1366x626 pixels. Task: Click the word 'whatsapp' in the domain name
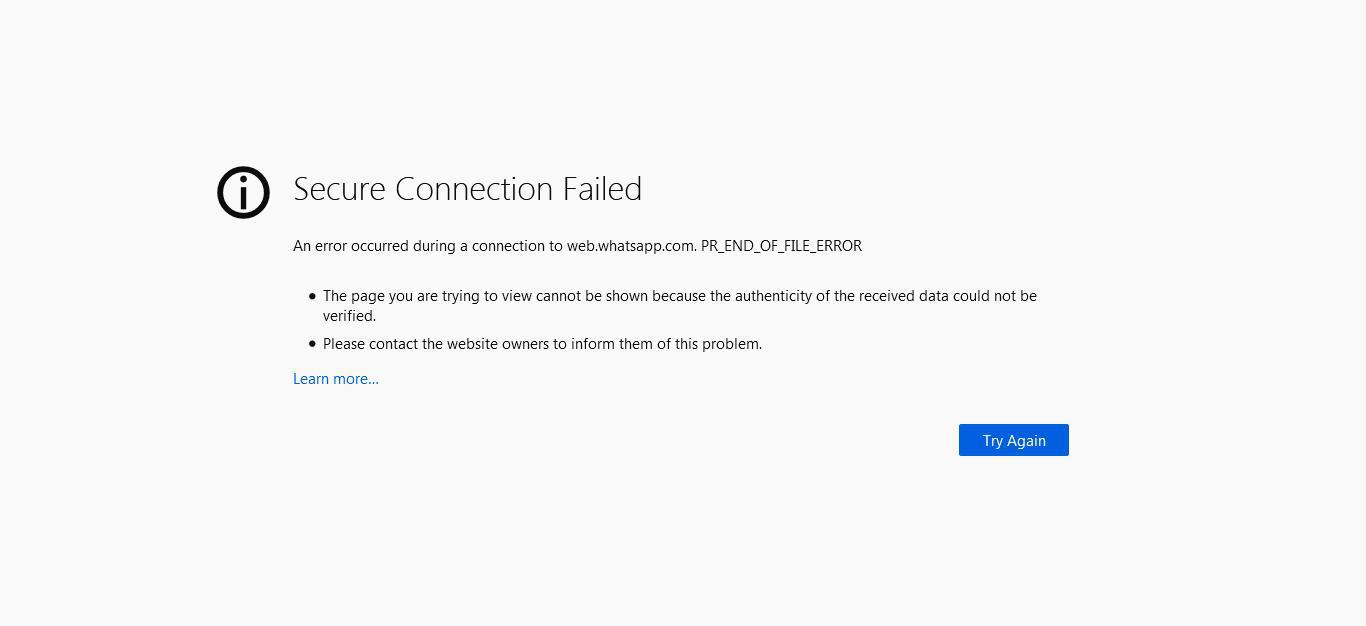634,246
